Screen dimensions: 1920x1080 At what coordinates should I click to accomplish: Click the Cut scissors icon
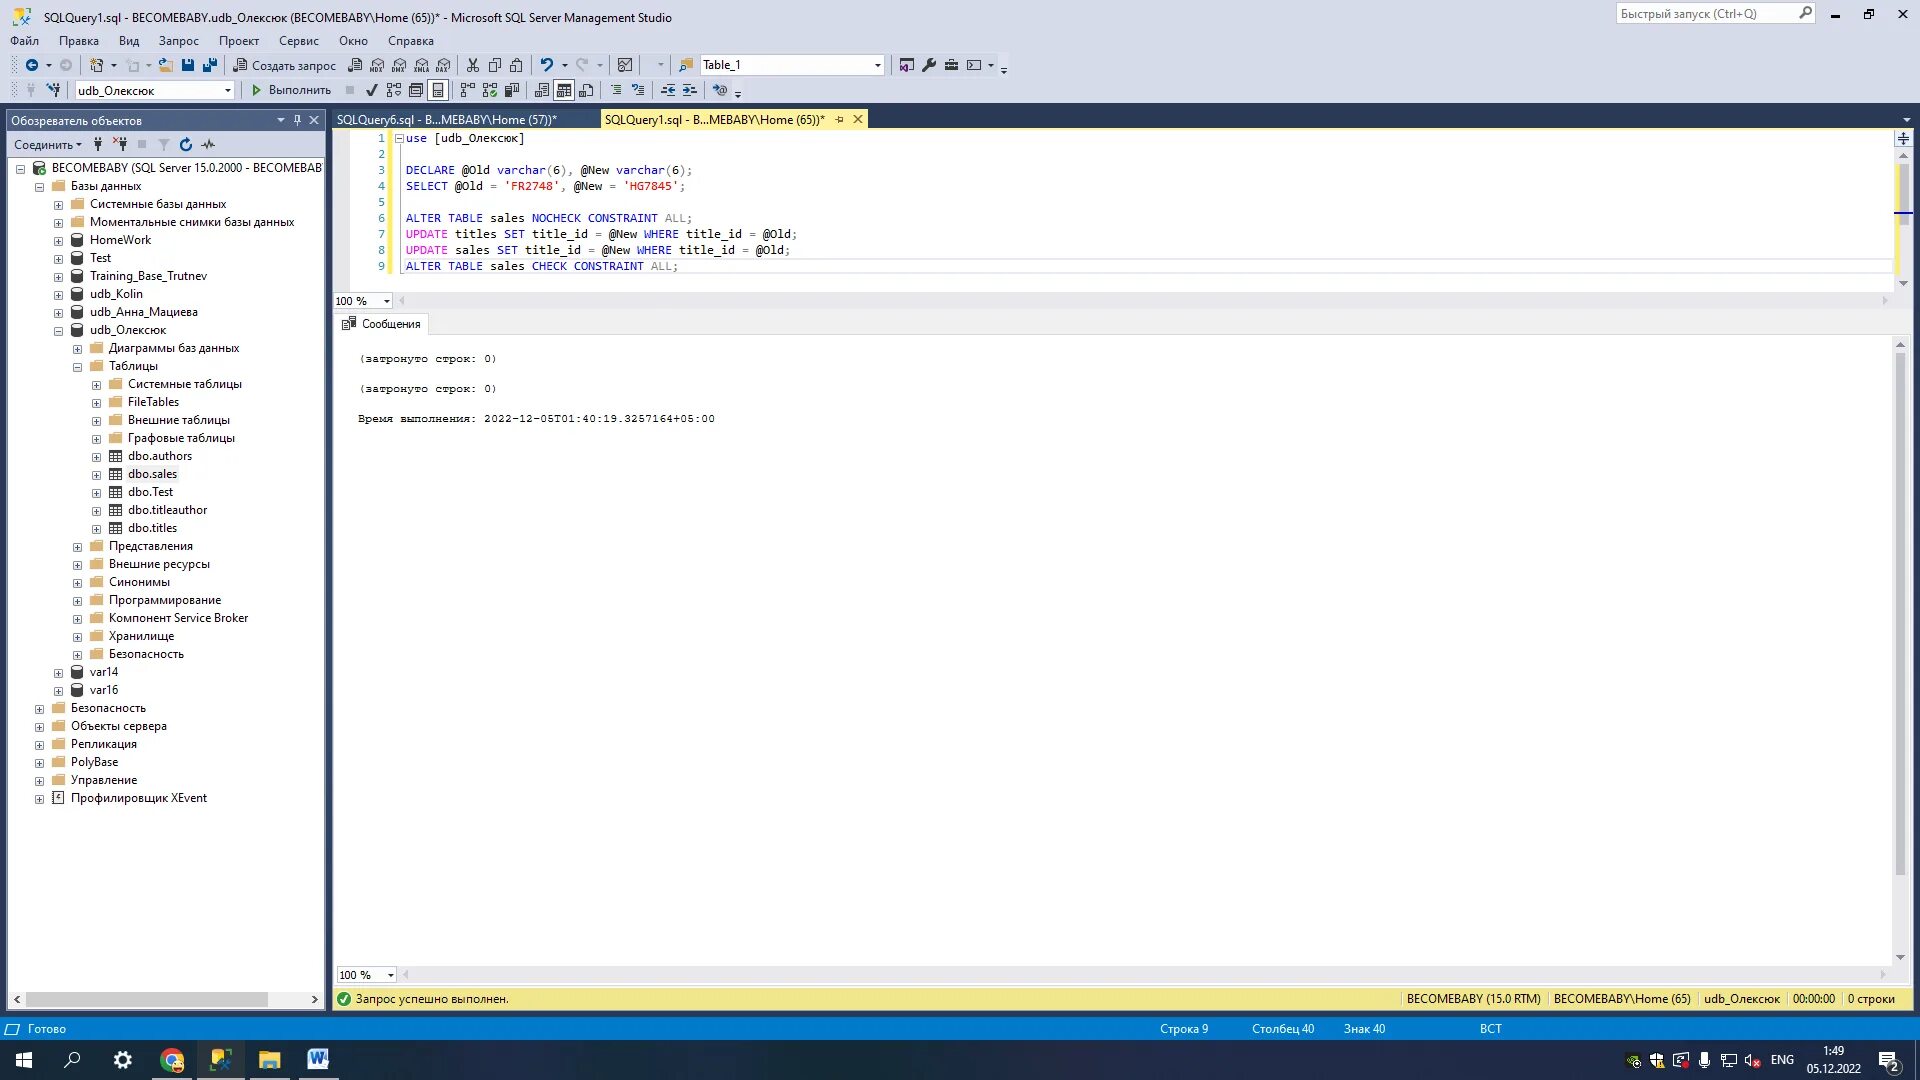[473, 65]
